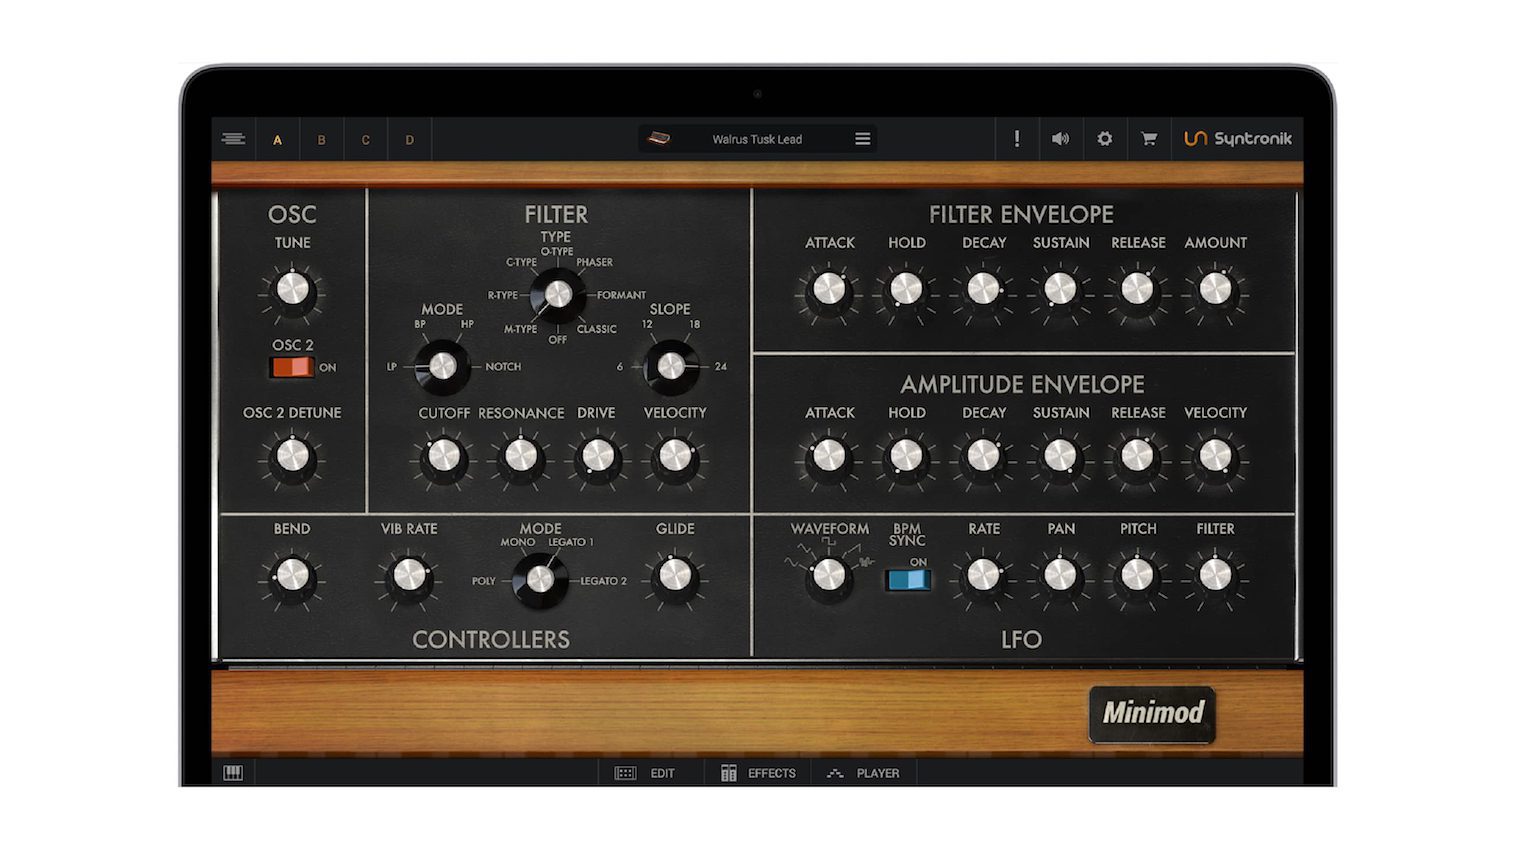The image size is (1540, 850).
Task: Open the parts list icon beside tab A
Action: pos(233,139)
